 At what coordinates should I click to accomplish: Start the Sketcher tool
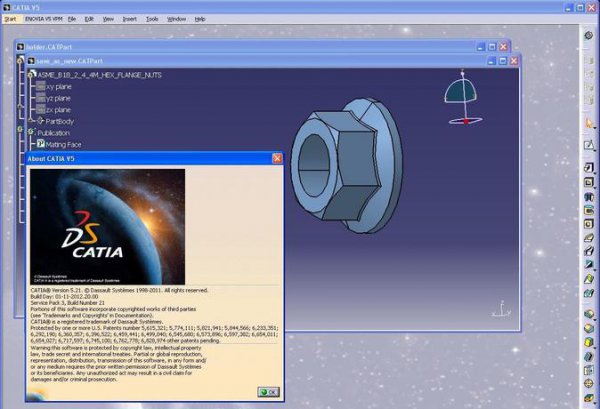[589, 145]
